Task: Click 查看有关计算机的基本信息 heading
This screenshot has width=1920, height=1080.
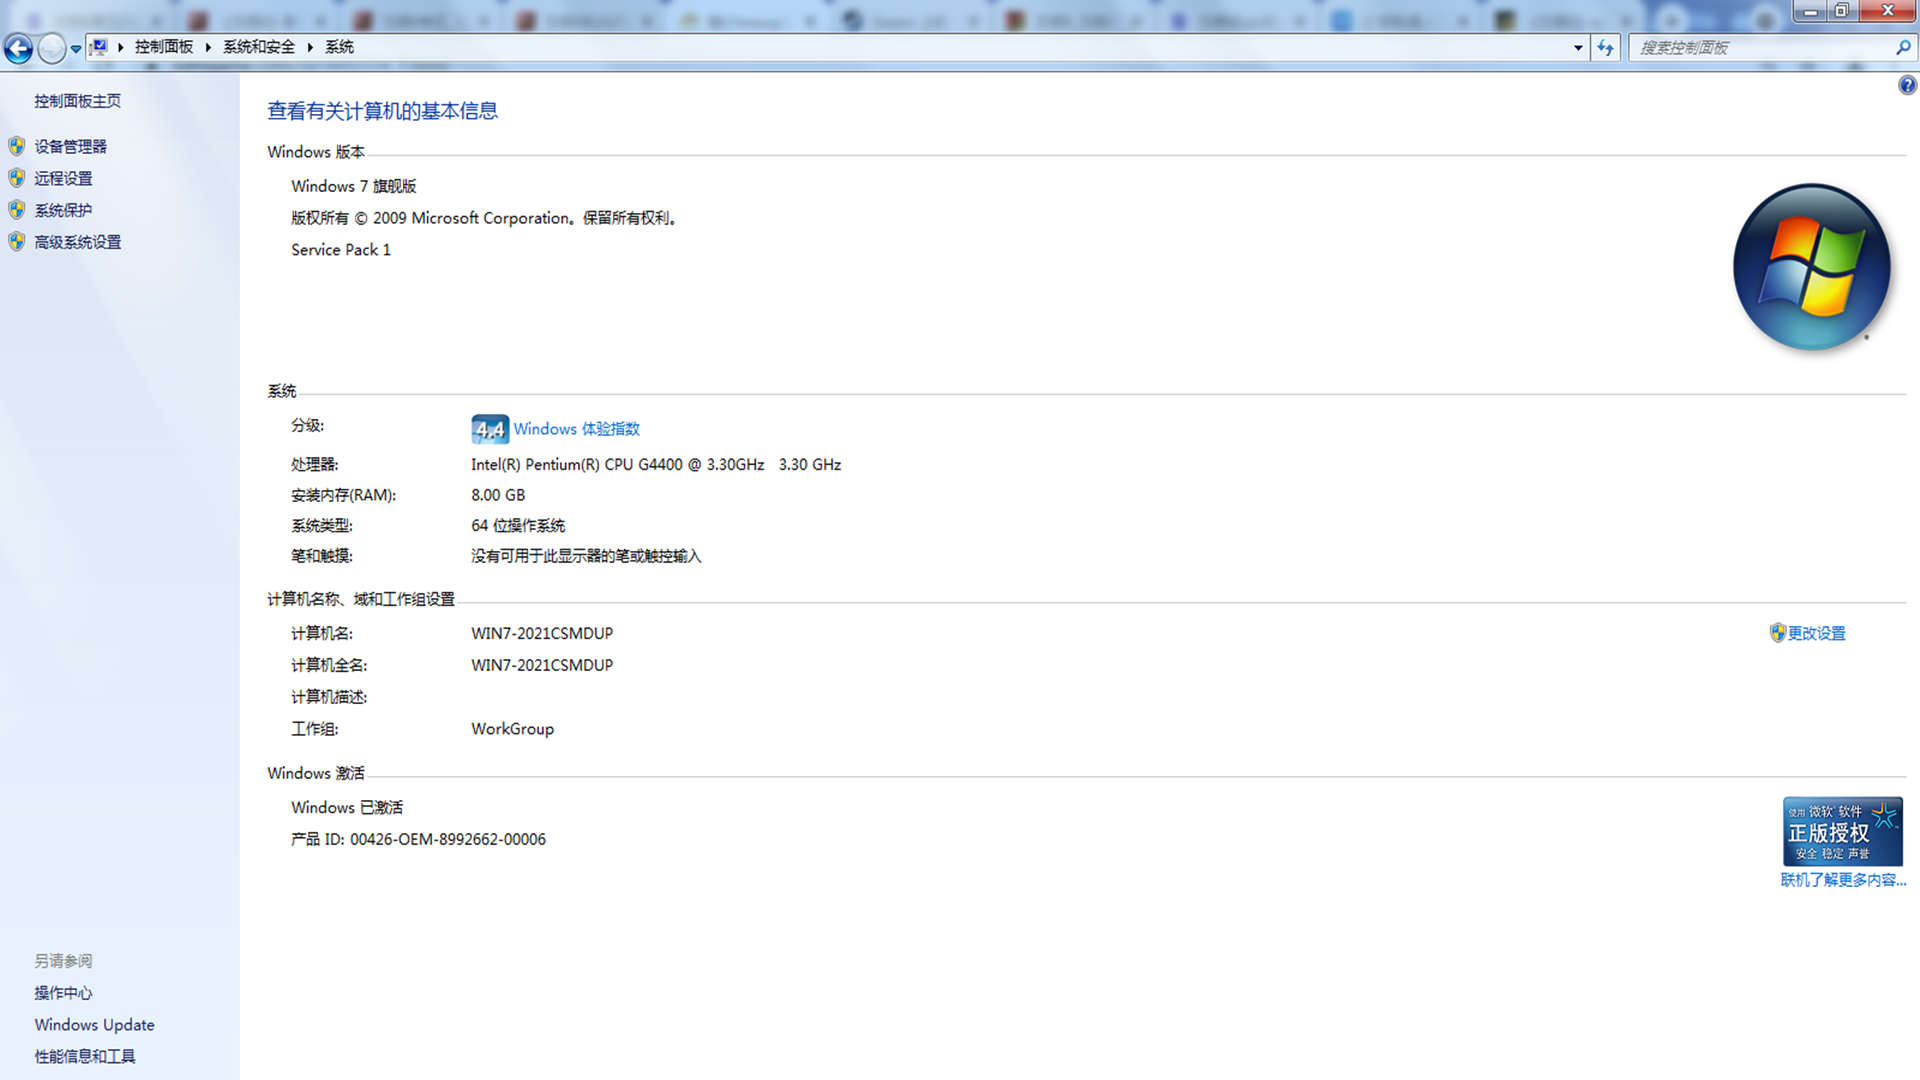Action: point(382,111)
